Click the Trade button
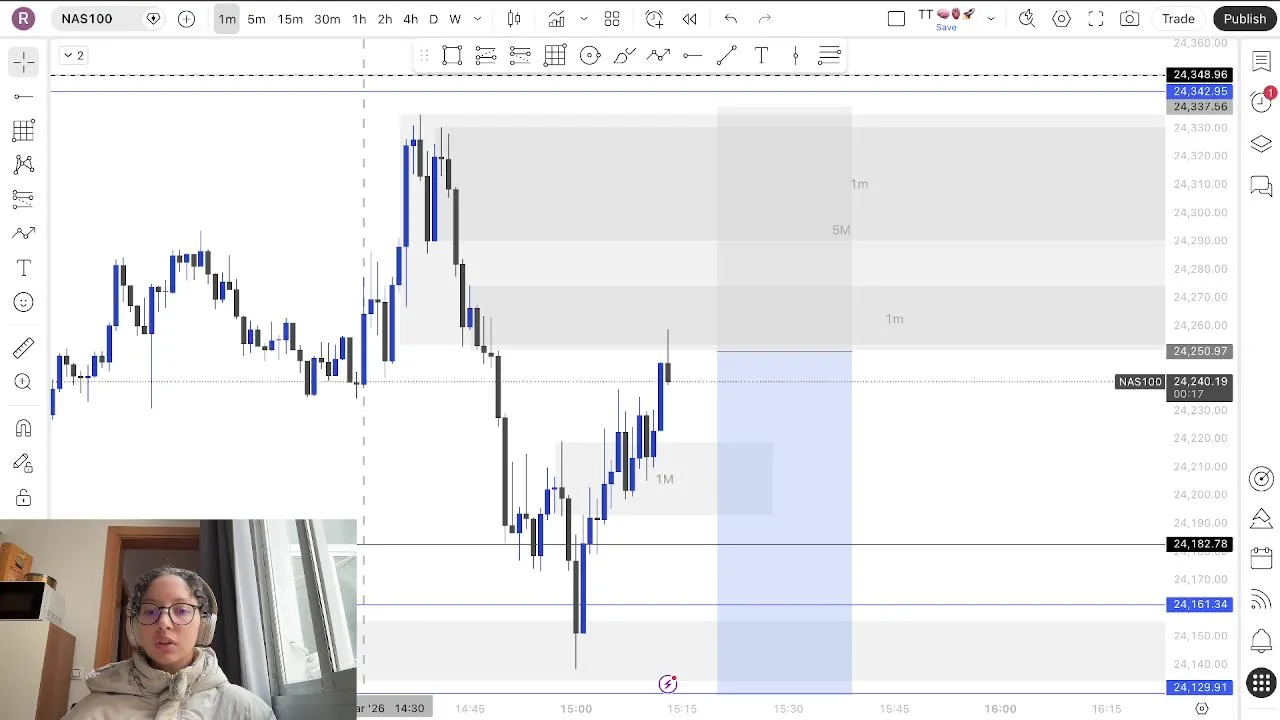Screen dimensions: 1280x720 click(x=1178, y=19)
